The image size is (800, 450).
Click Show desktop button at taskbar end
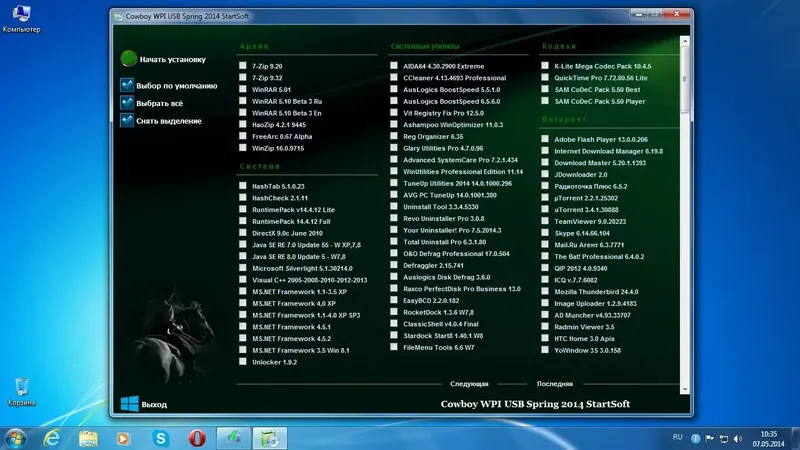(796, 438)
